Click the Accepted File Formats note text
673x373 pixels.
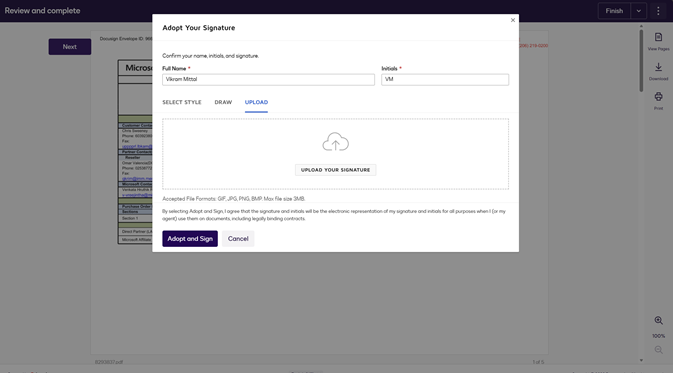tap(233, 199)
